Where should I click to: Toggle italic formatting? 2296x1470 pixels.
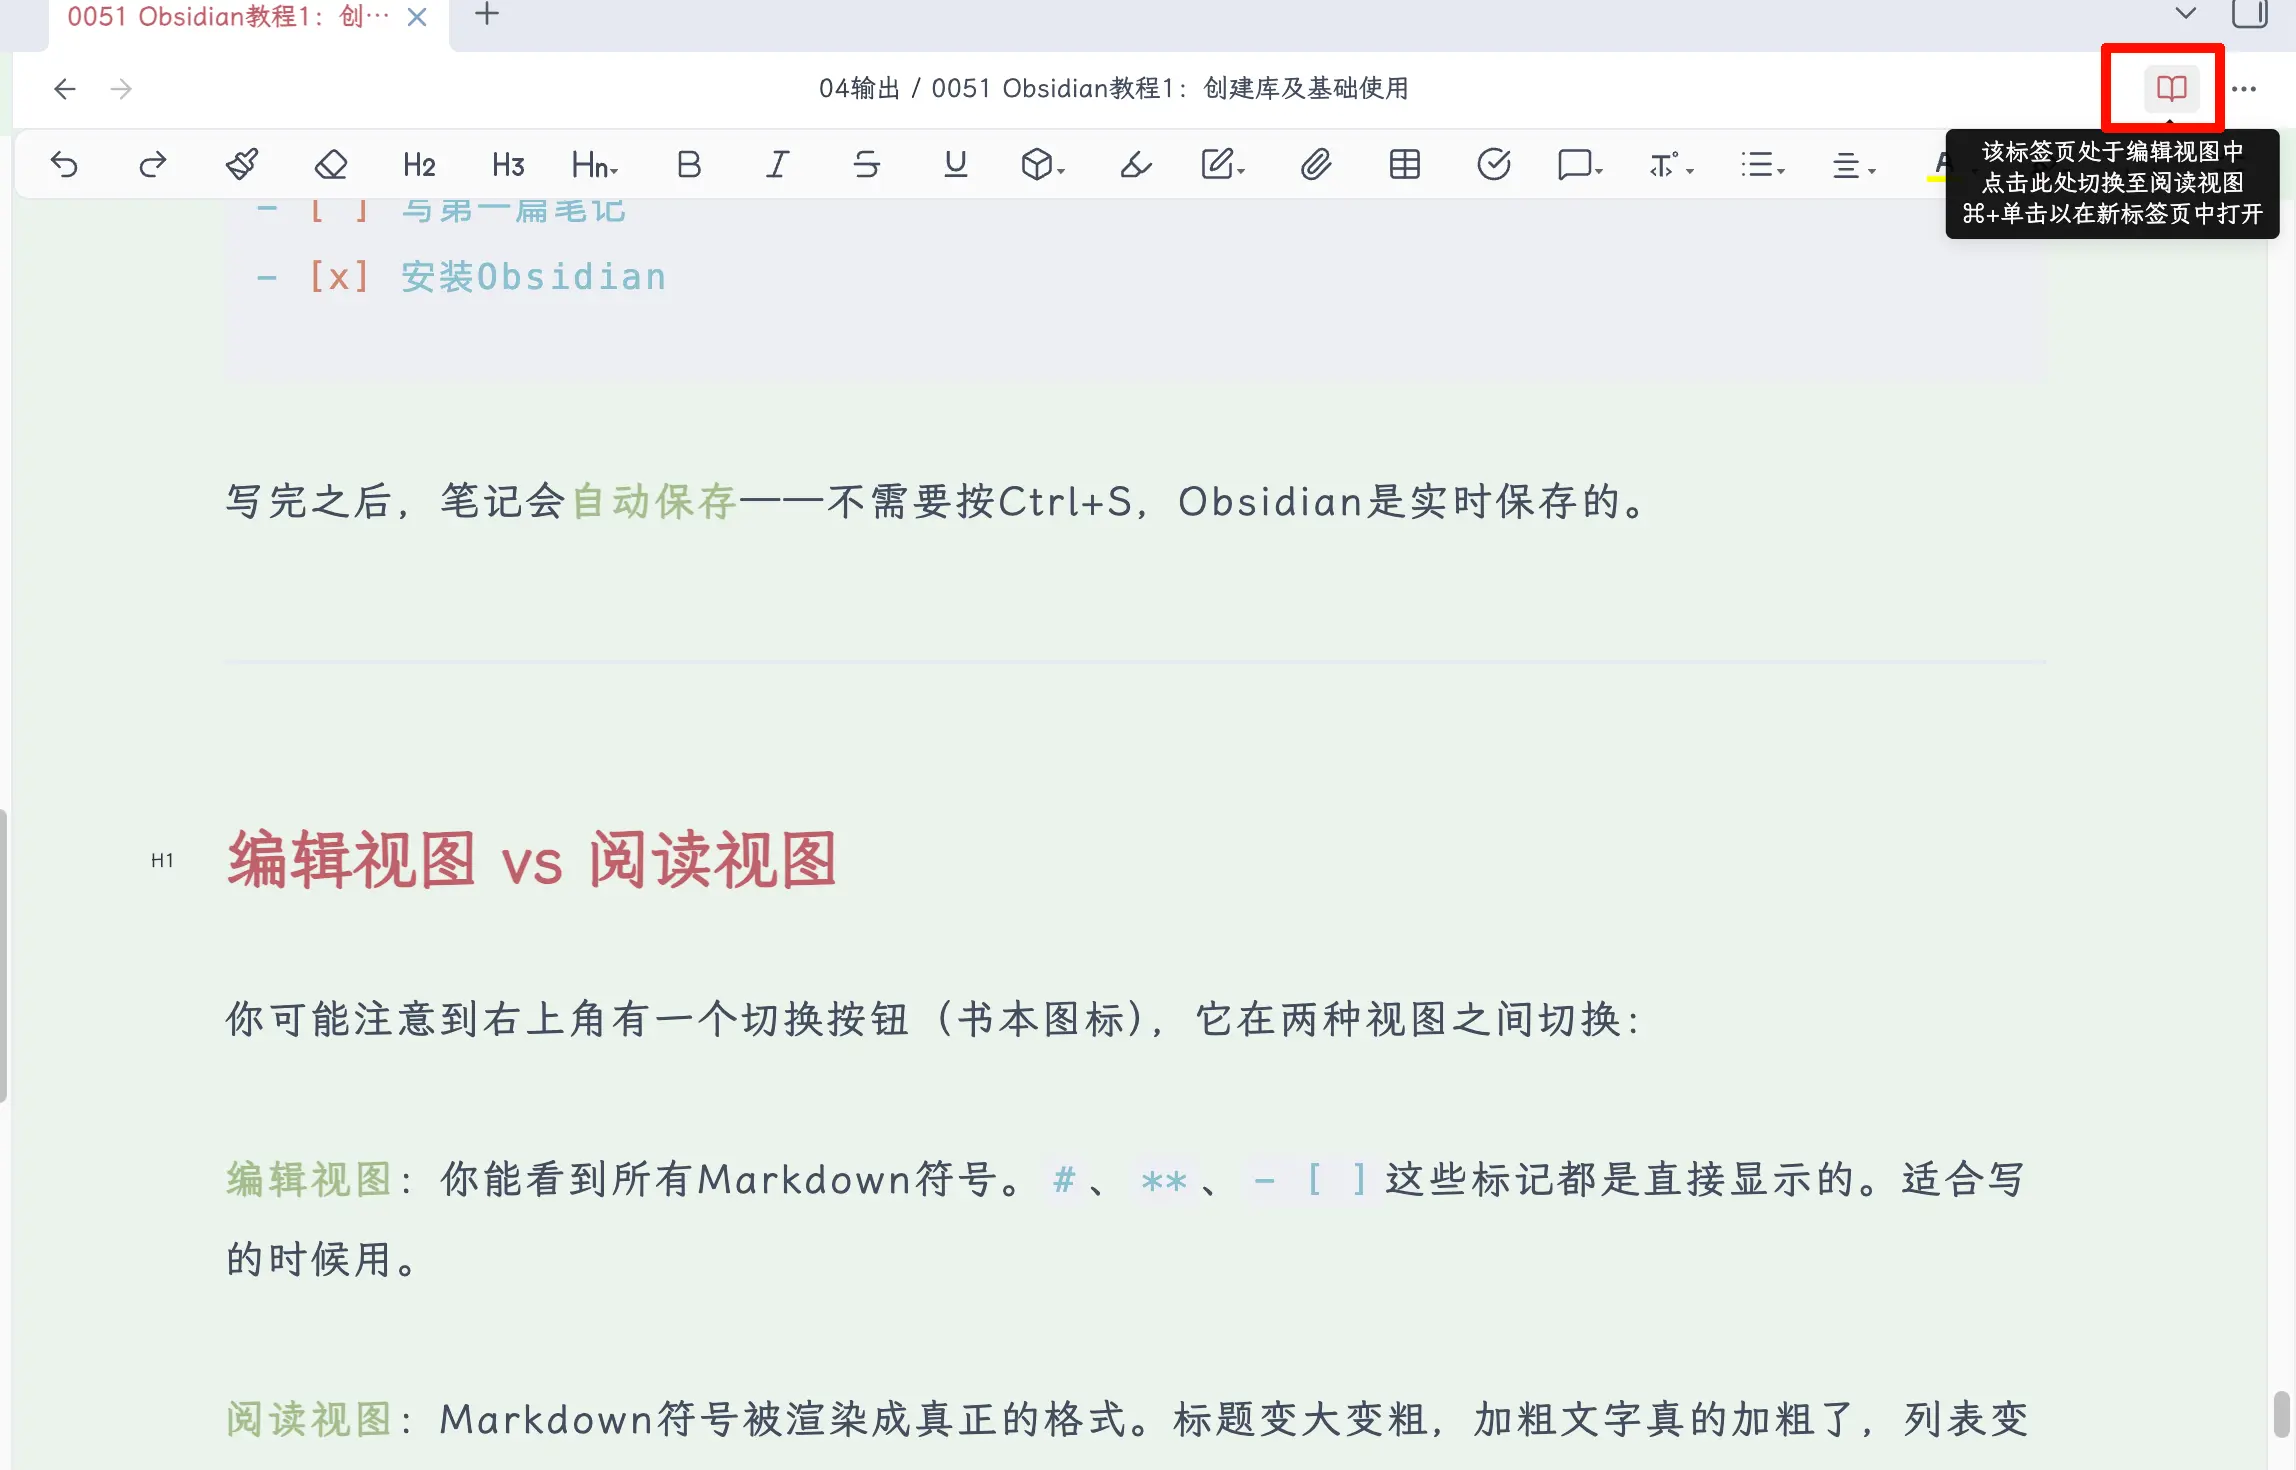click(777, 164)
